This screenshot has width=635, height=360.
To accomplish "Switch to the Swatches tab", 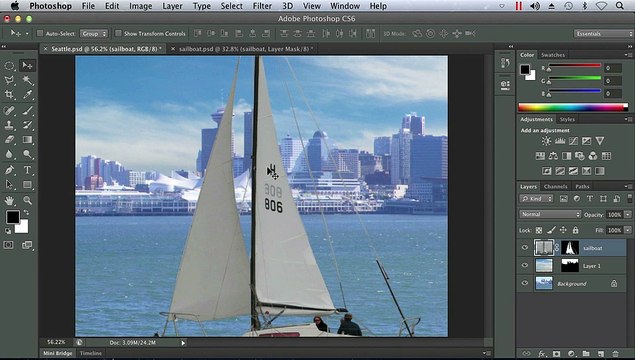I will pyautogui.click(x=553, y=55).
